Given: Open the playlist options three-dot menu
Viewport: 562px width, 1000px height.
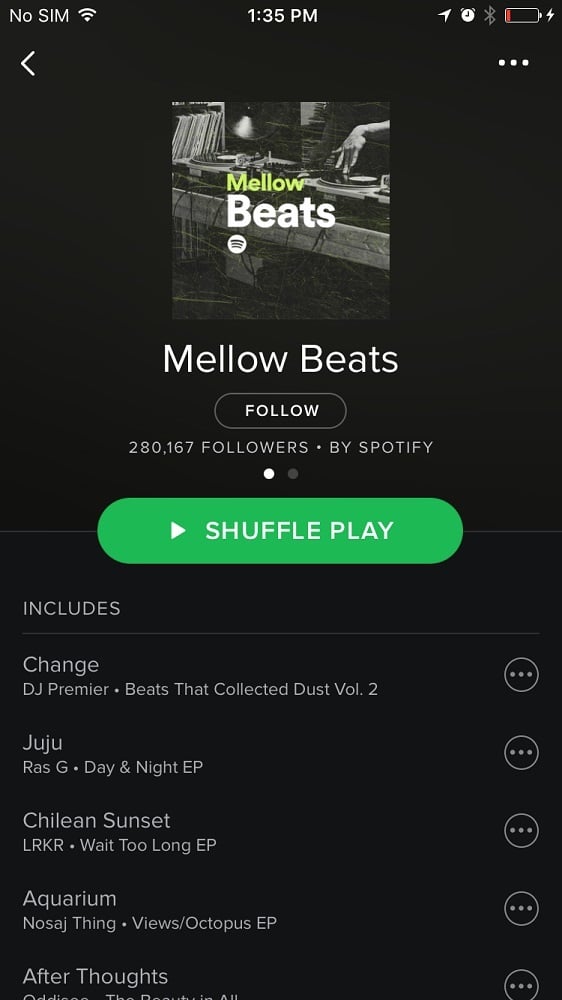Looking at the screenshot, I should point(514,62).
